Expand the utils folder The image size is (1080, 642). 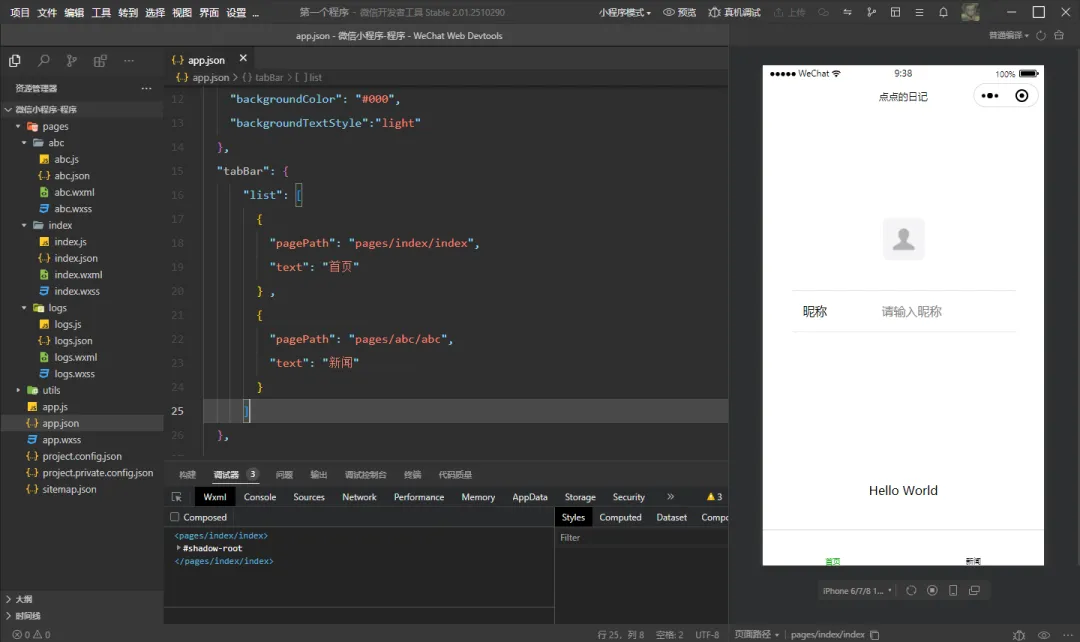(18, 390)
